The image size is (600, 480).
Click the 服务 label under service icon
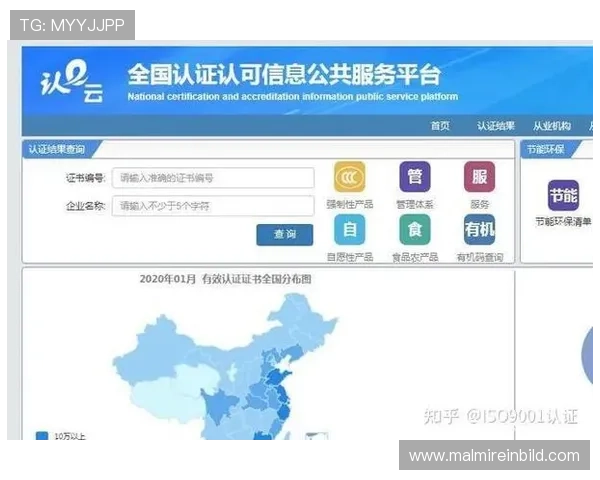(x=479, y=204)
